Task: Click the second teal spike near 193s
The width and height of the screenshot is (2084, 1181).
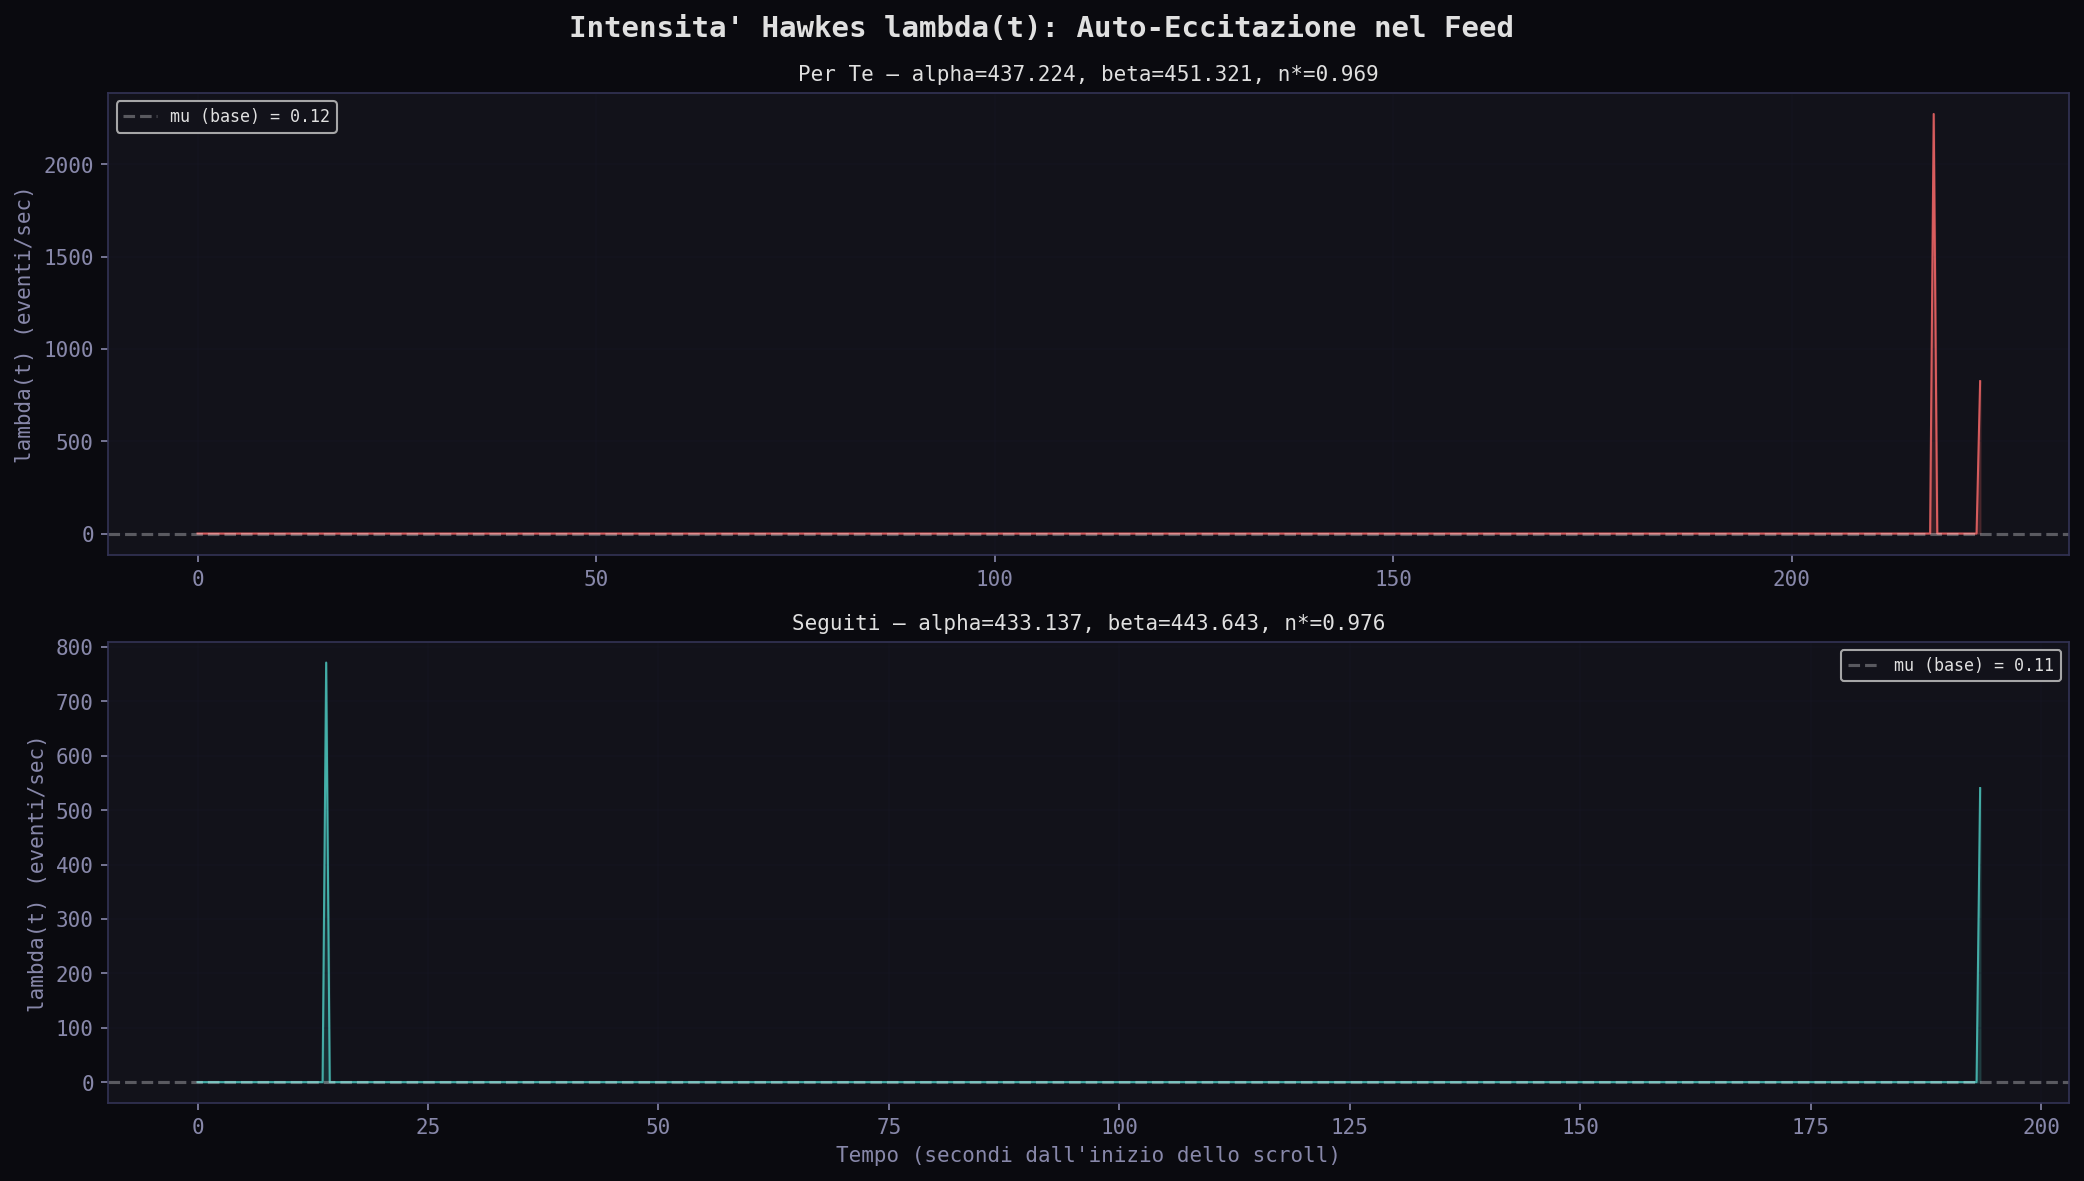Action: pyautogui.click(x=1980, y=790)
